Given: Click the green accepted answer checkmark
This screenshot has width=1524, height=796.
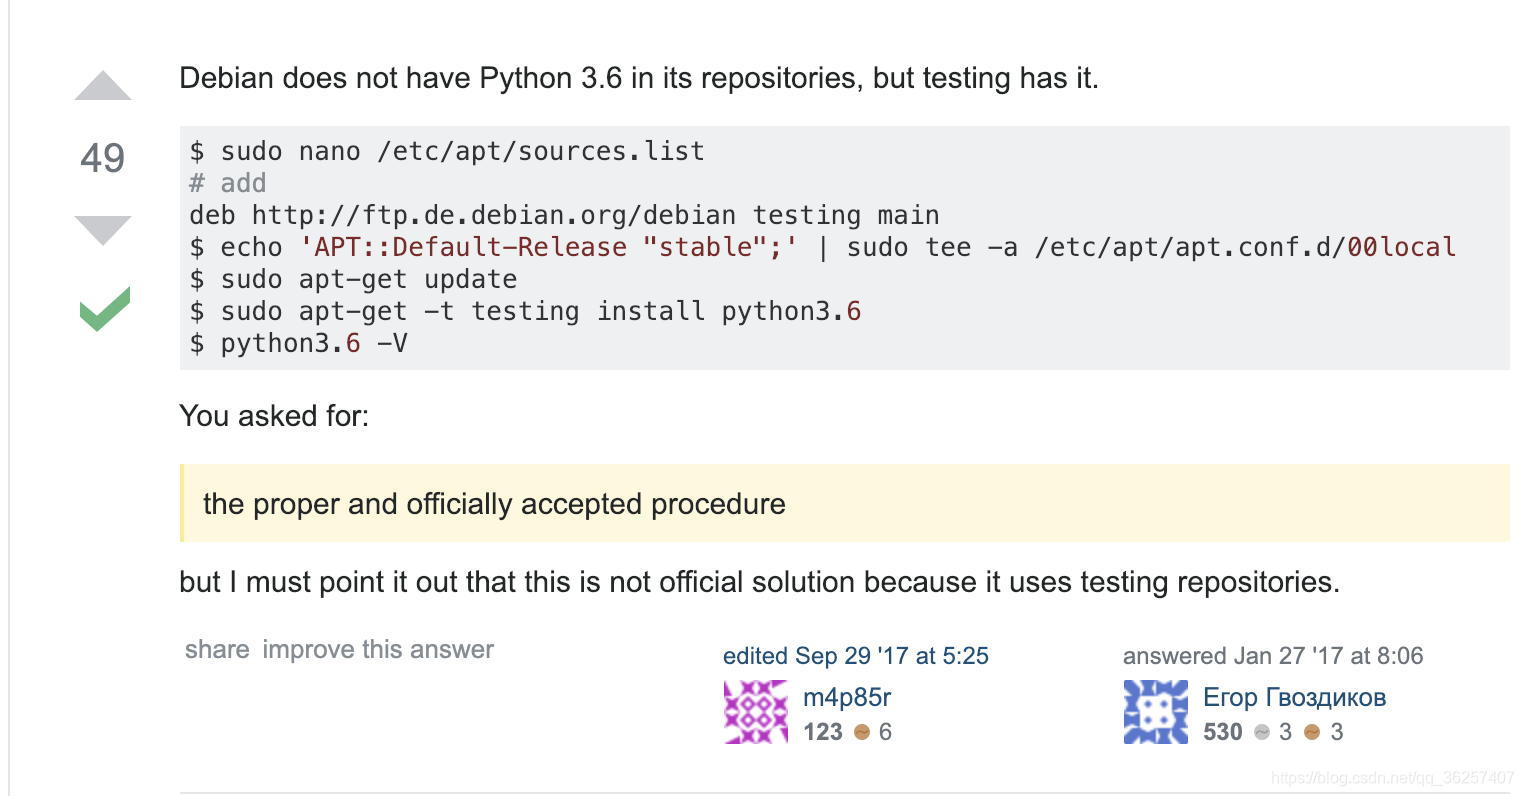Looking at the screenshot, I should click(x=105, y=309).
